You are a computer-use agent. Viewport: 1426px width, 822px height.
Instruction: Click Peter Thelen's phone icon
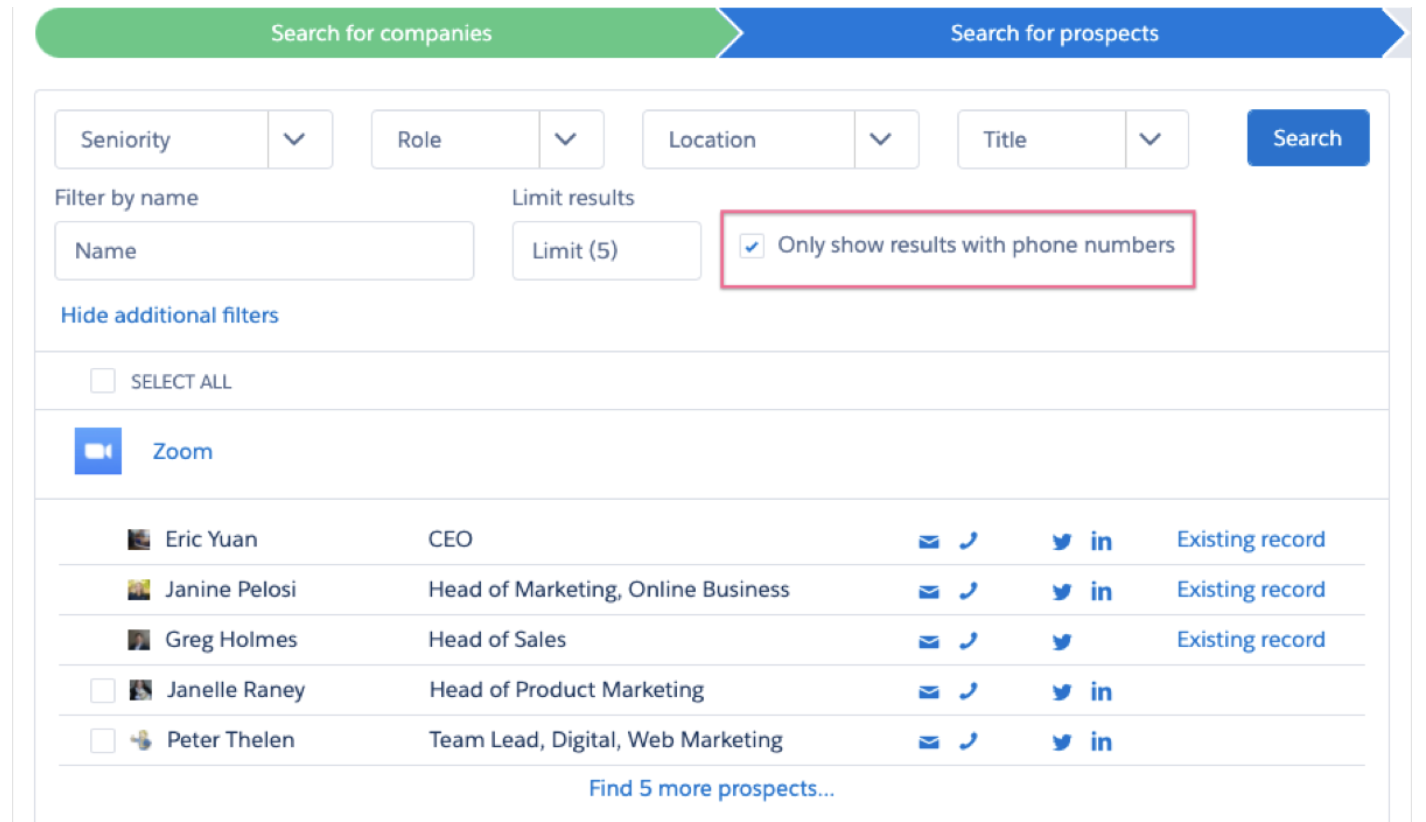click(x=967, y=741)
